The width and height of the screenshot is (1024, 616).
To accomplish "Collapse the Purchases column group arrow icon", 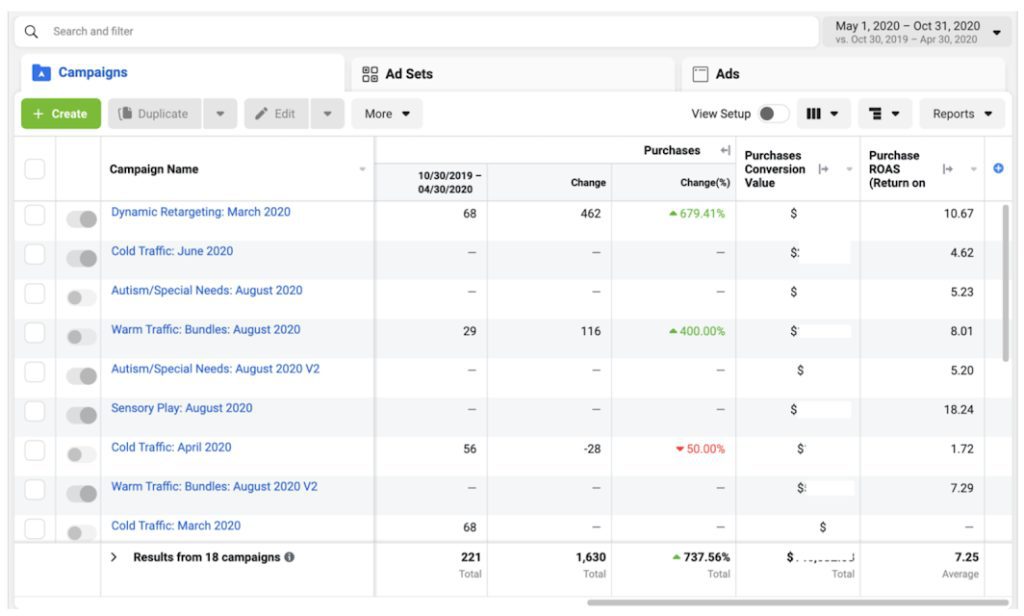I will [x=725, y=151].
